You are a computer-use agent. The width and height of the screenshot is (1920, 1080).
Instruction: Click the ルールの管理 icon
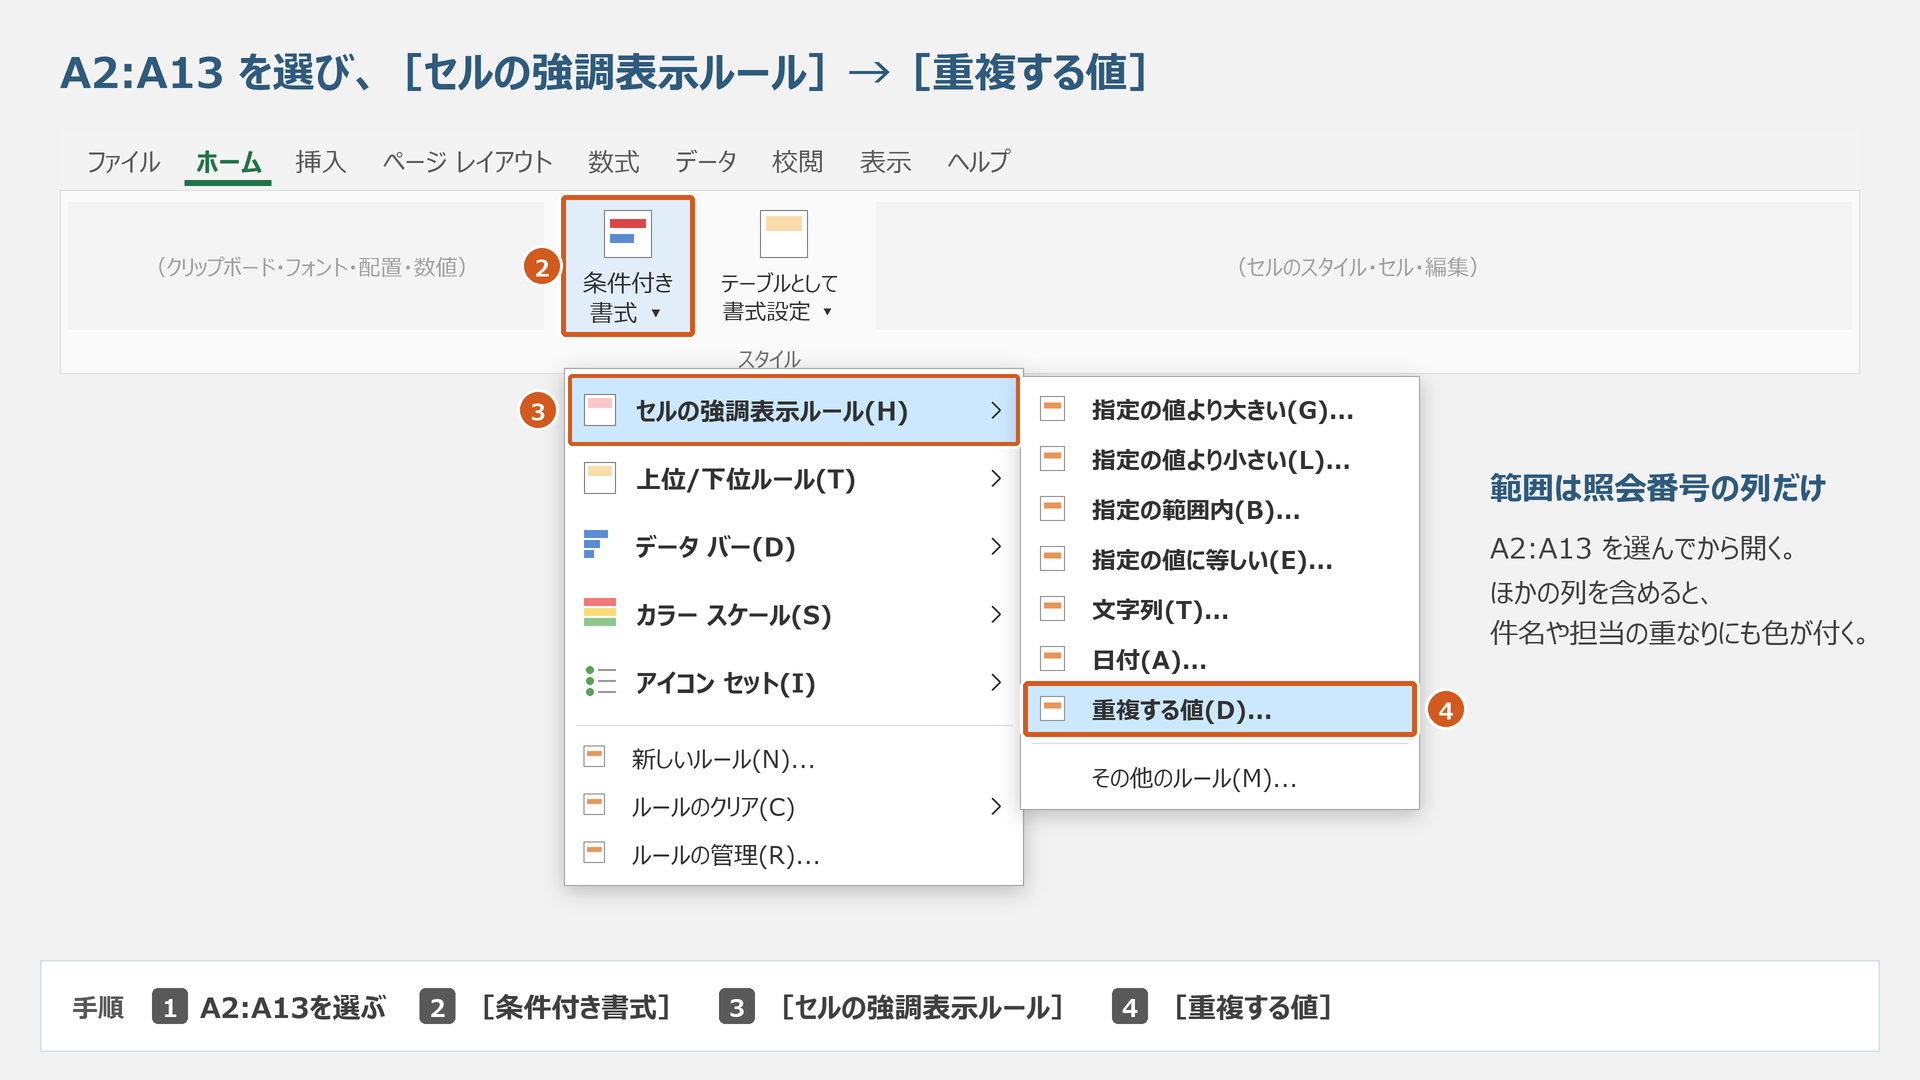point(594,852)
